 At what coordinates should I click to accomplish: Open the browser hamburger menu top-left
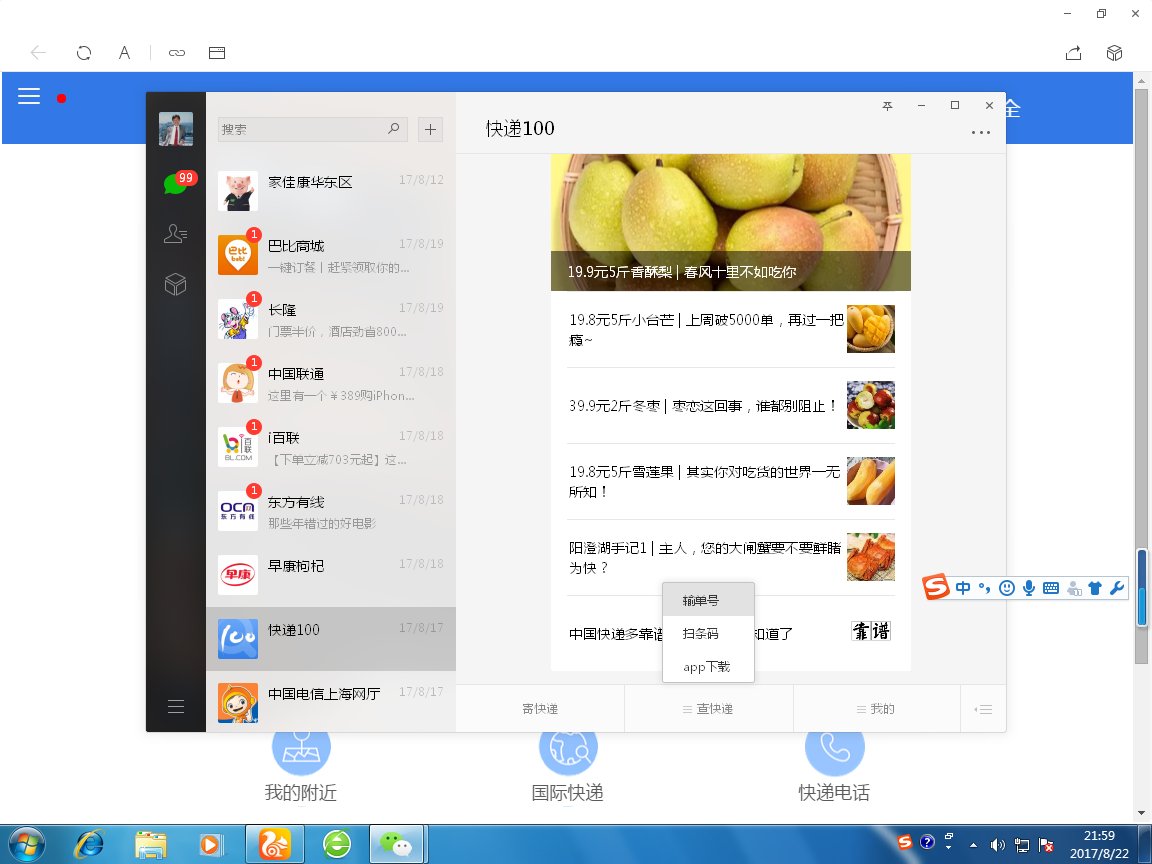coord(29,96)
